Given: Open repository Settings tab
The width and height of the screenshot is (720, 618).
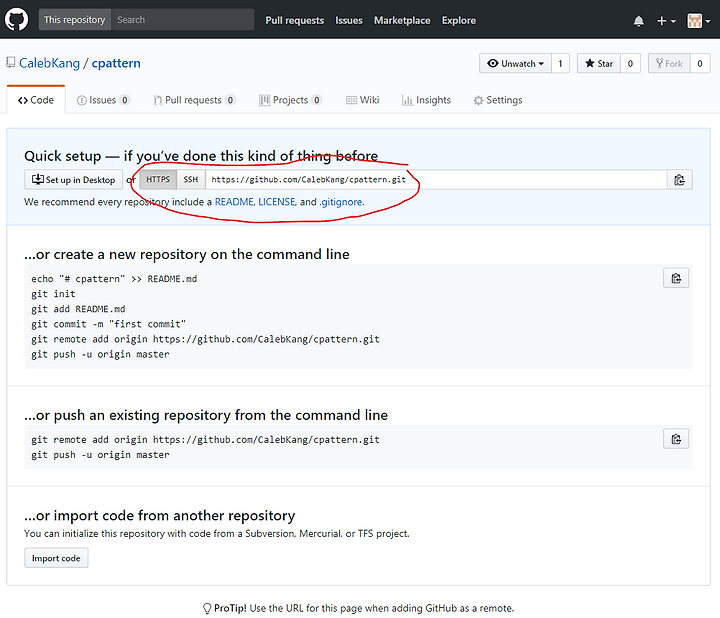Looking at the screenshot, I should (x=498, y=100).
